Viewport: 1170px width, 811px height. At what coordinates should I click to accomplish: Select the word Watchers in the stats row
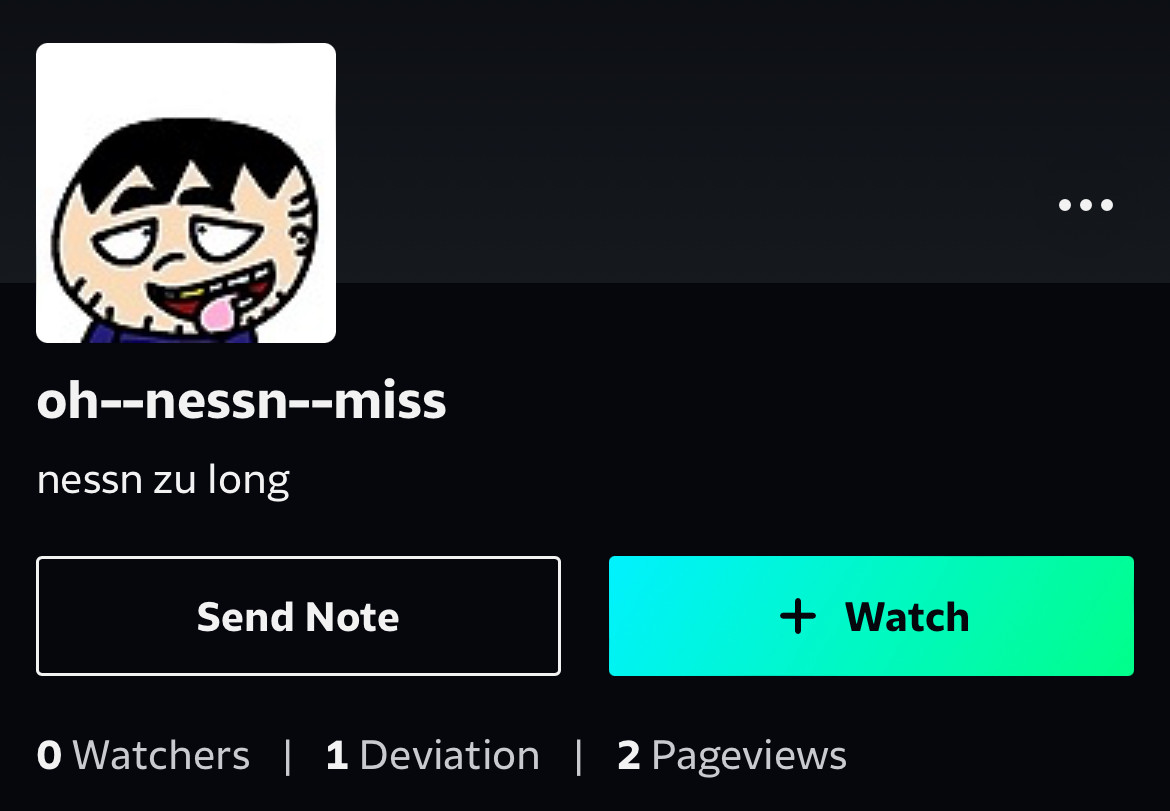pyautogui.click(x=161, y=755)
